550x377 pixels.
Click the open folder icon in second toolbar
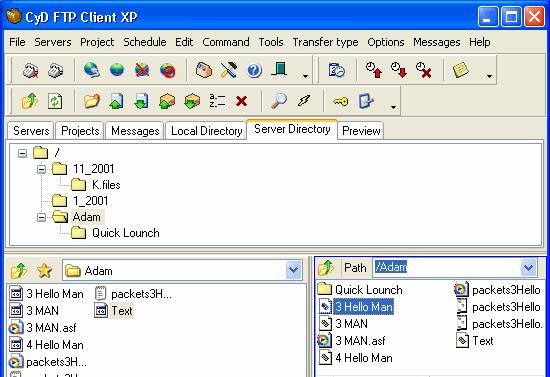(92, 101)
